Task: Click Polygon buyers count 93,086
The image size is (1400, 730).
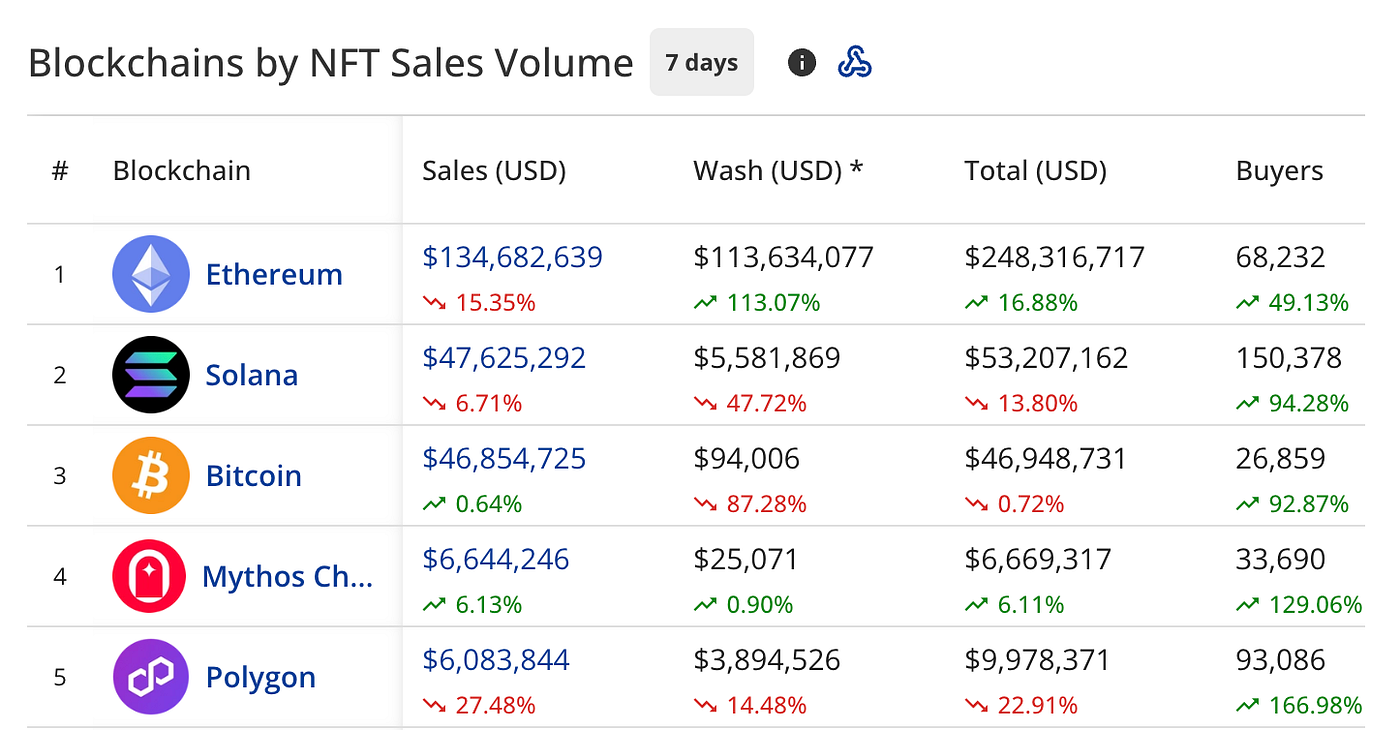Action: (x=1281, y=661)
